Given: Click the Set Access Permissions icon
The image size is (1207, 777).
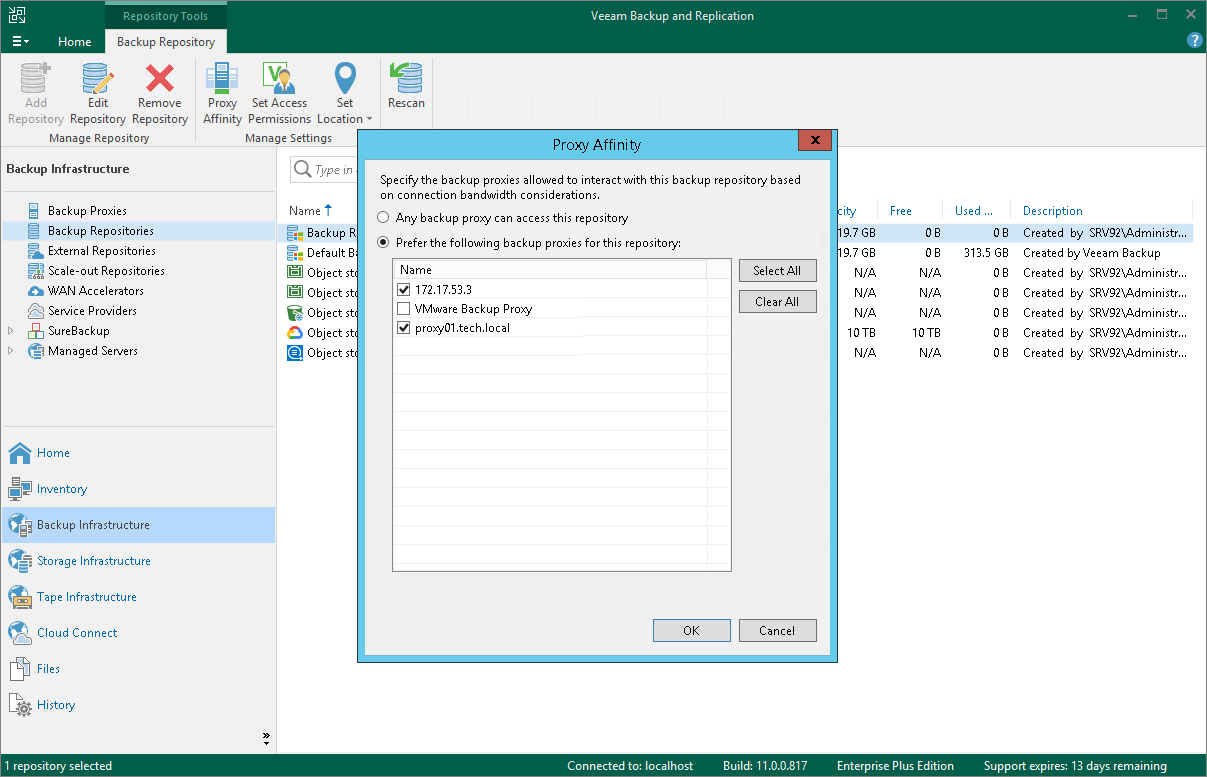Looking at the screenshot, I should tap(279, 79).
